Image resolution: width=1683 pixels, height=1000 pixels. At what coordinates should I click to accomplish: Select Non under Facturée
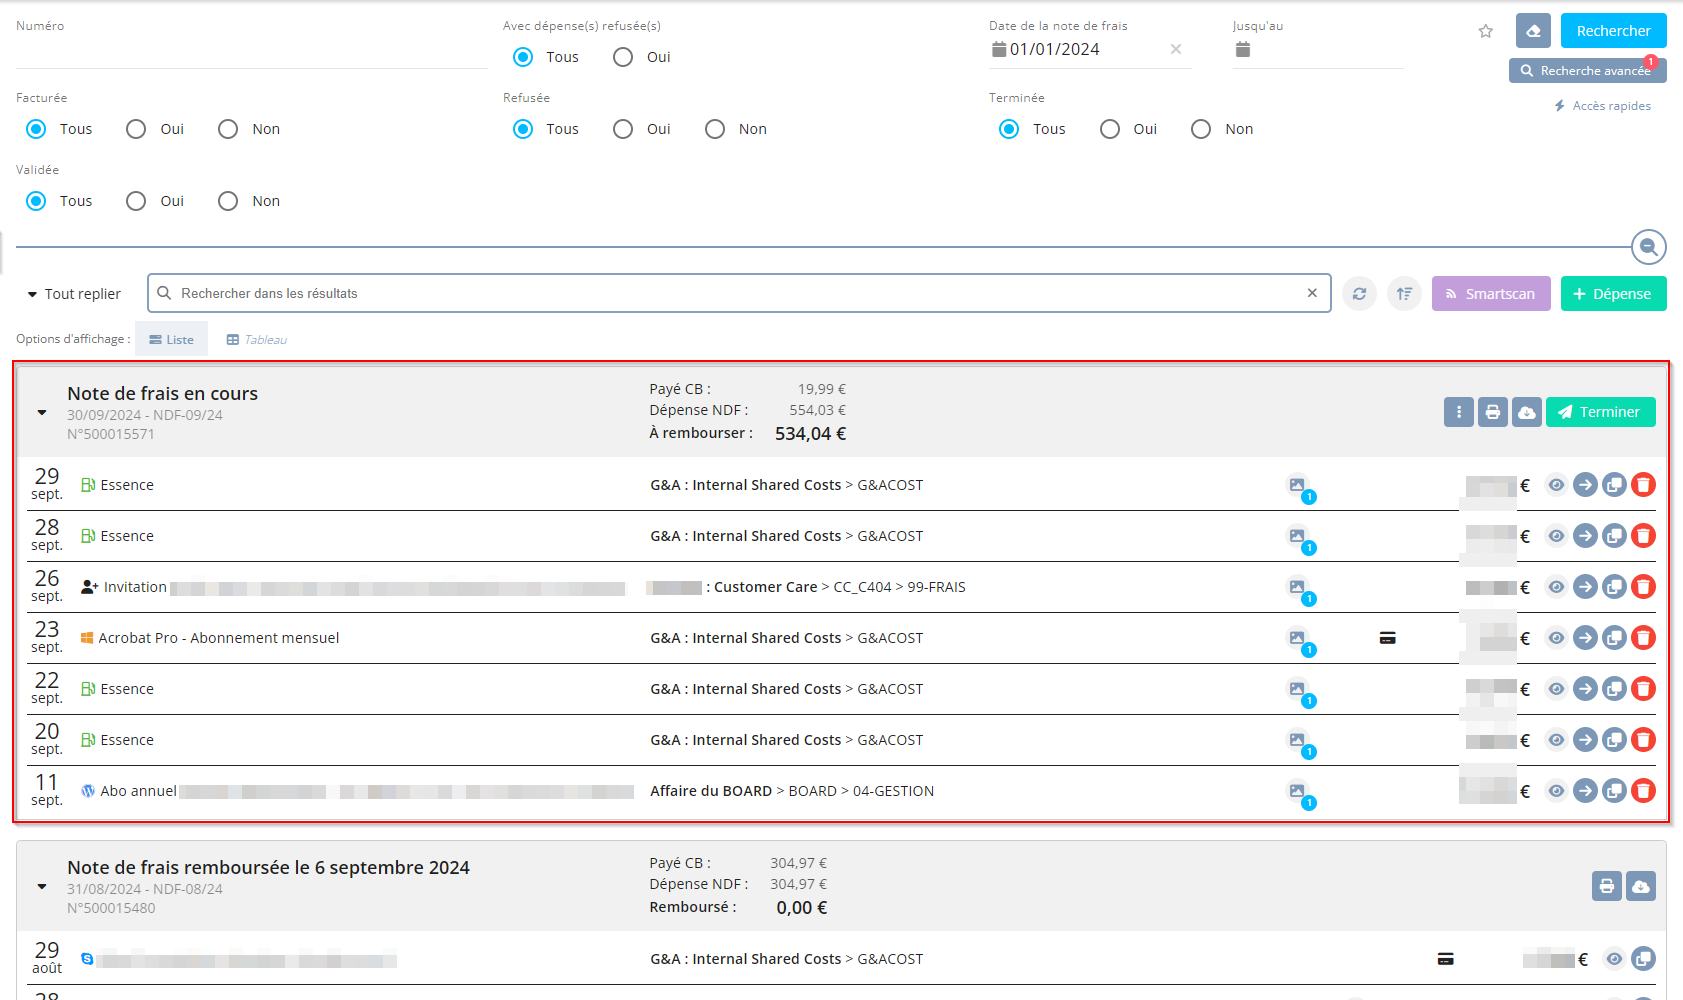point(228,129)
